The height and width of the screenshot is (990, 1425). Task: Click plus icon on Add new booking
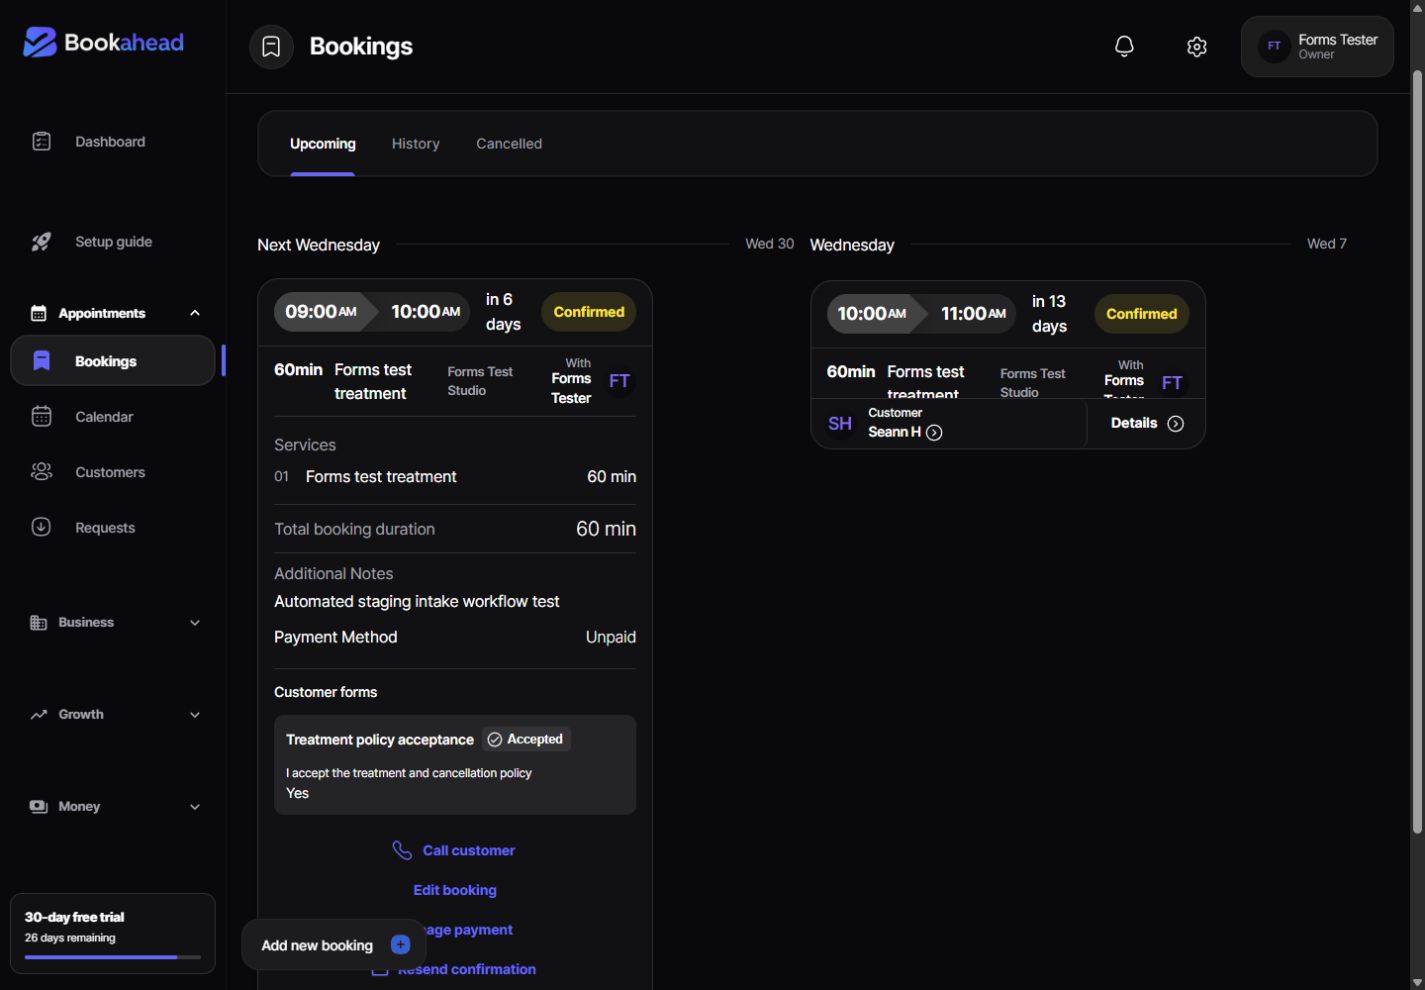click(400, 944)
